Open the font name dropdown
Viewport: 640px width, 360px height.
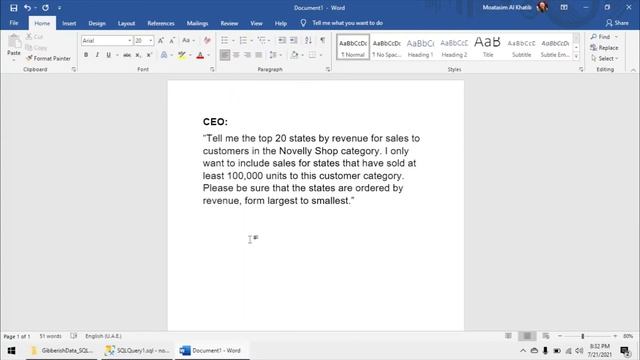[x=129, y=40]
